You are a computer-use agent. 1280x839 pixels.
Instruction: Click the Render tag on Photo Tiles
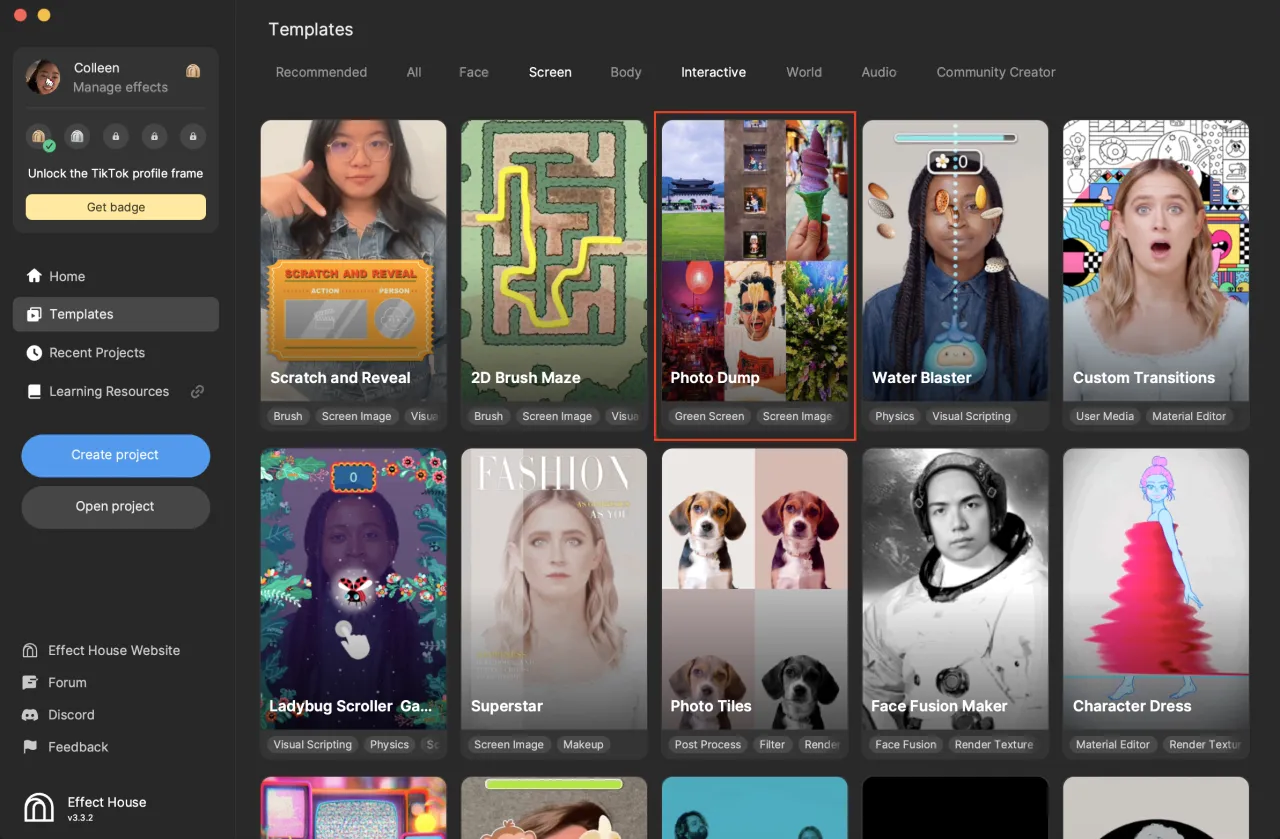(822, 744)
